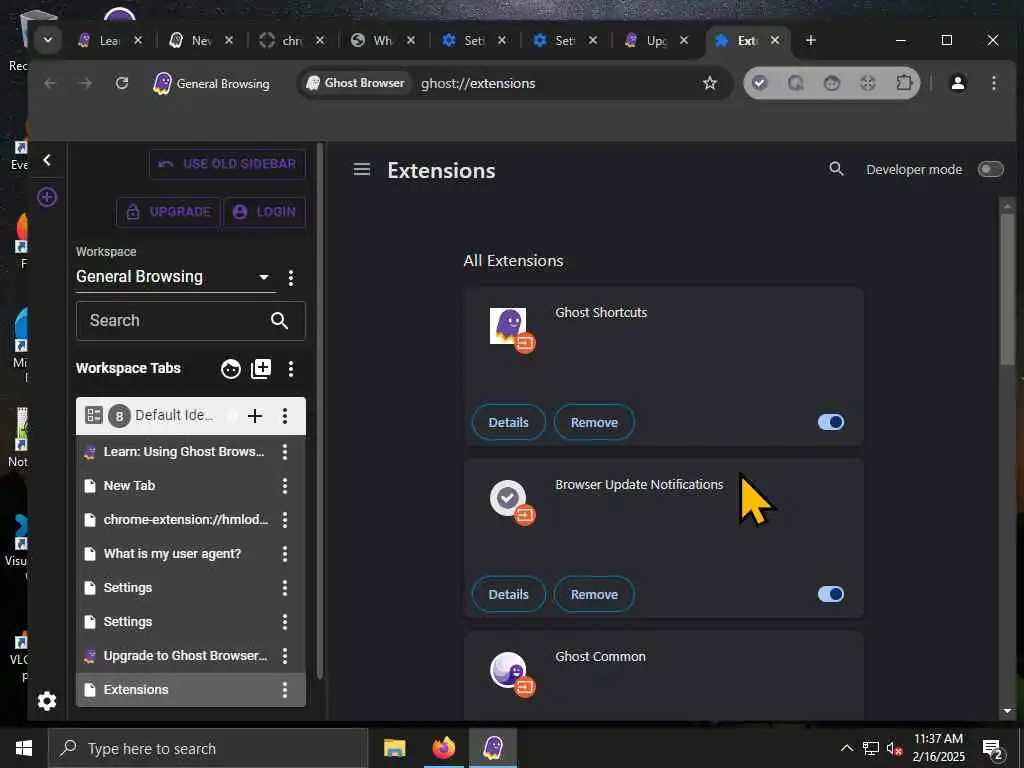Open the identity face extension icon in toolbar

coord(831,83)
